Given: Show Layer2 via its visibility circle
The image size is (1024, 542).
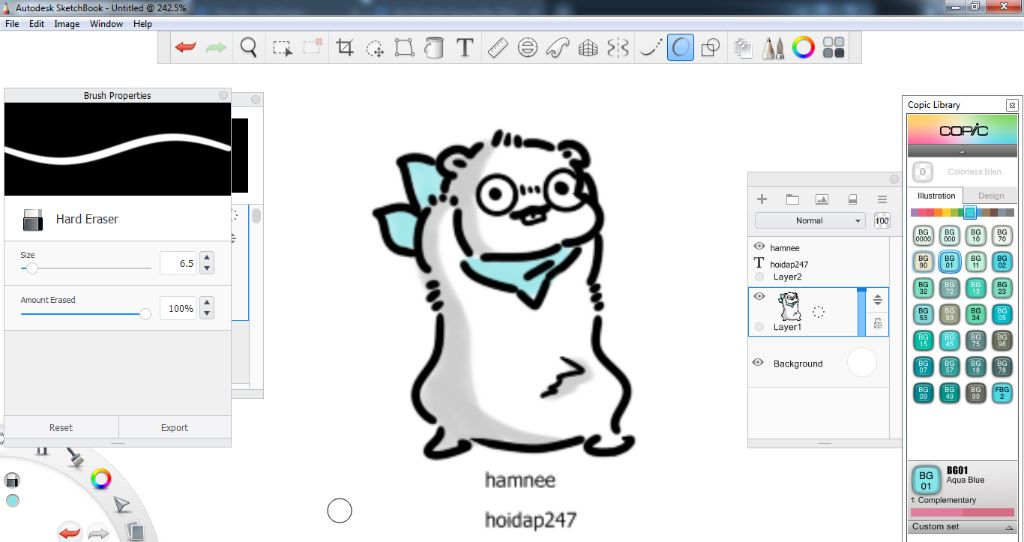Looking at the screenshot, I should click(x=759, y=277).
